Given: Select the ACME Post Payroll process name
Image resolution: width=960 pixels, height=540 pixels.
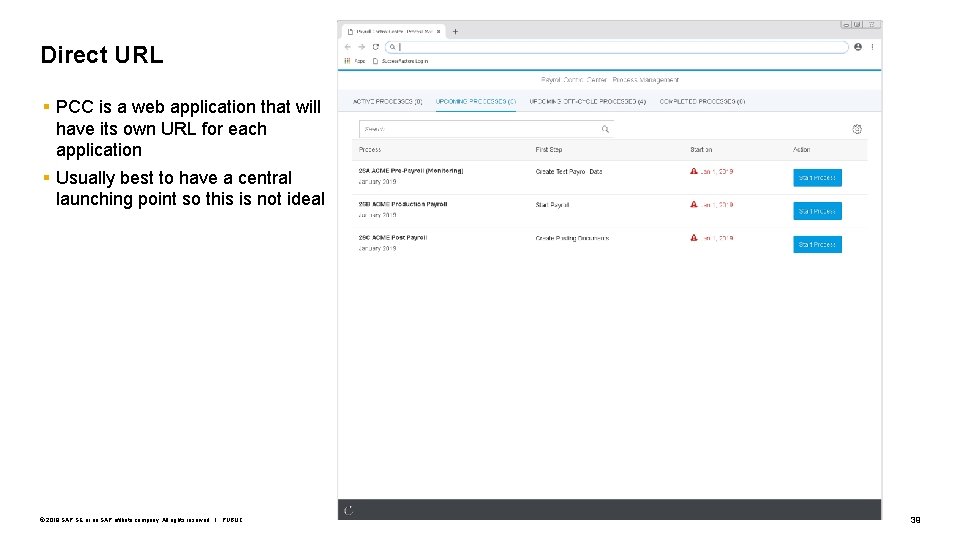Looking at the screenshot, I should click(392, 237).
